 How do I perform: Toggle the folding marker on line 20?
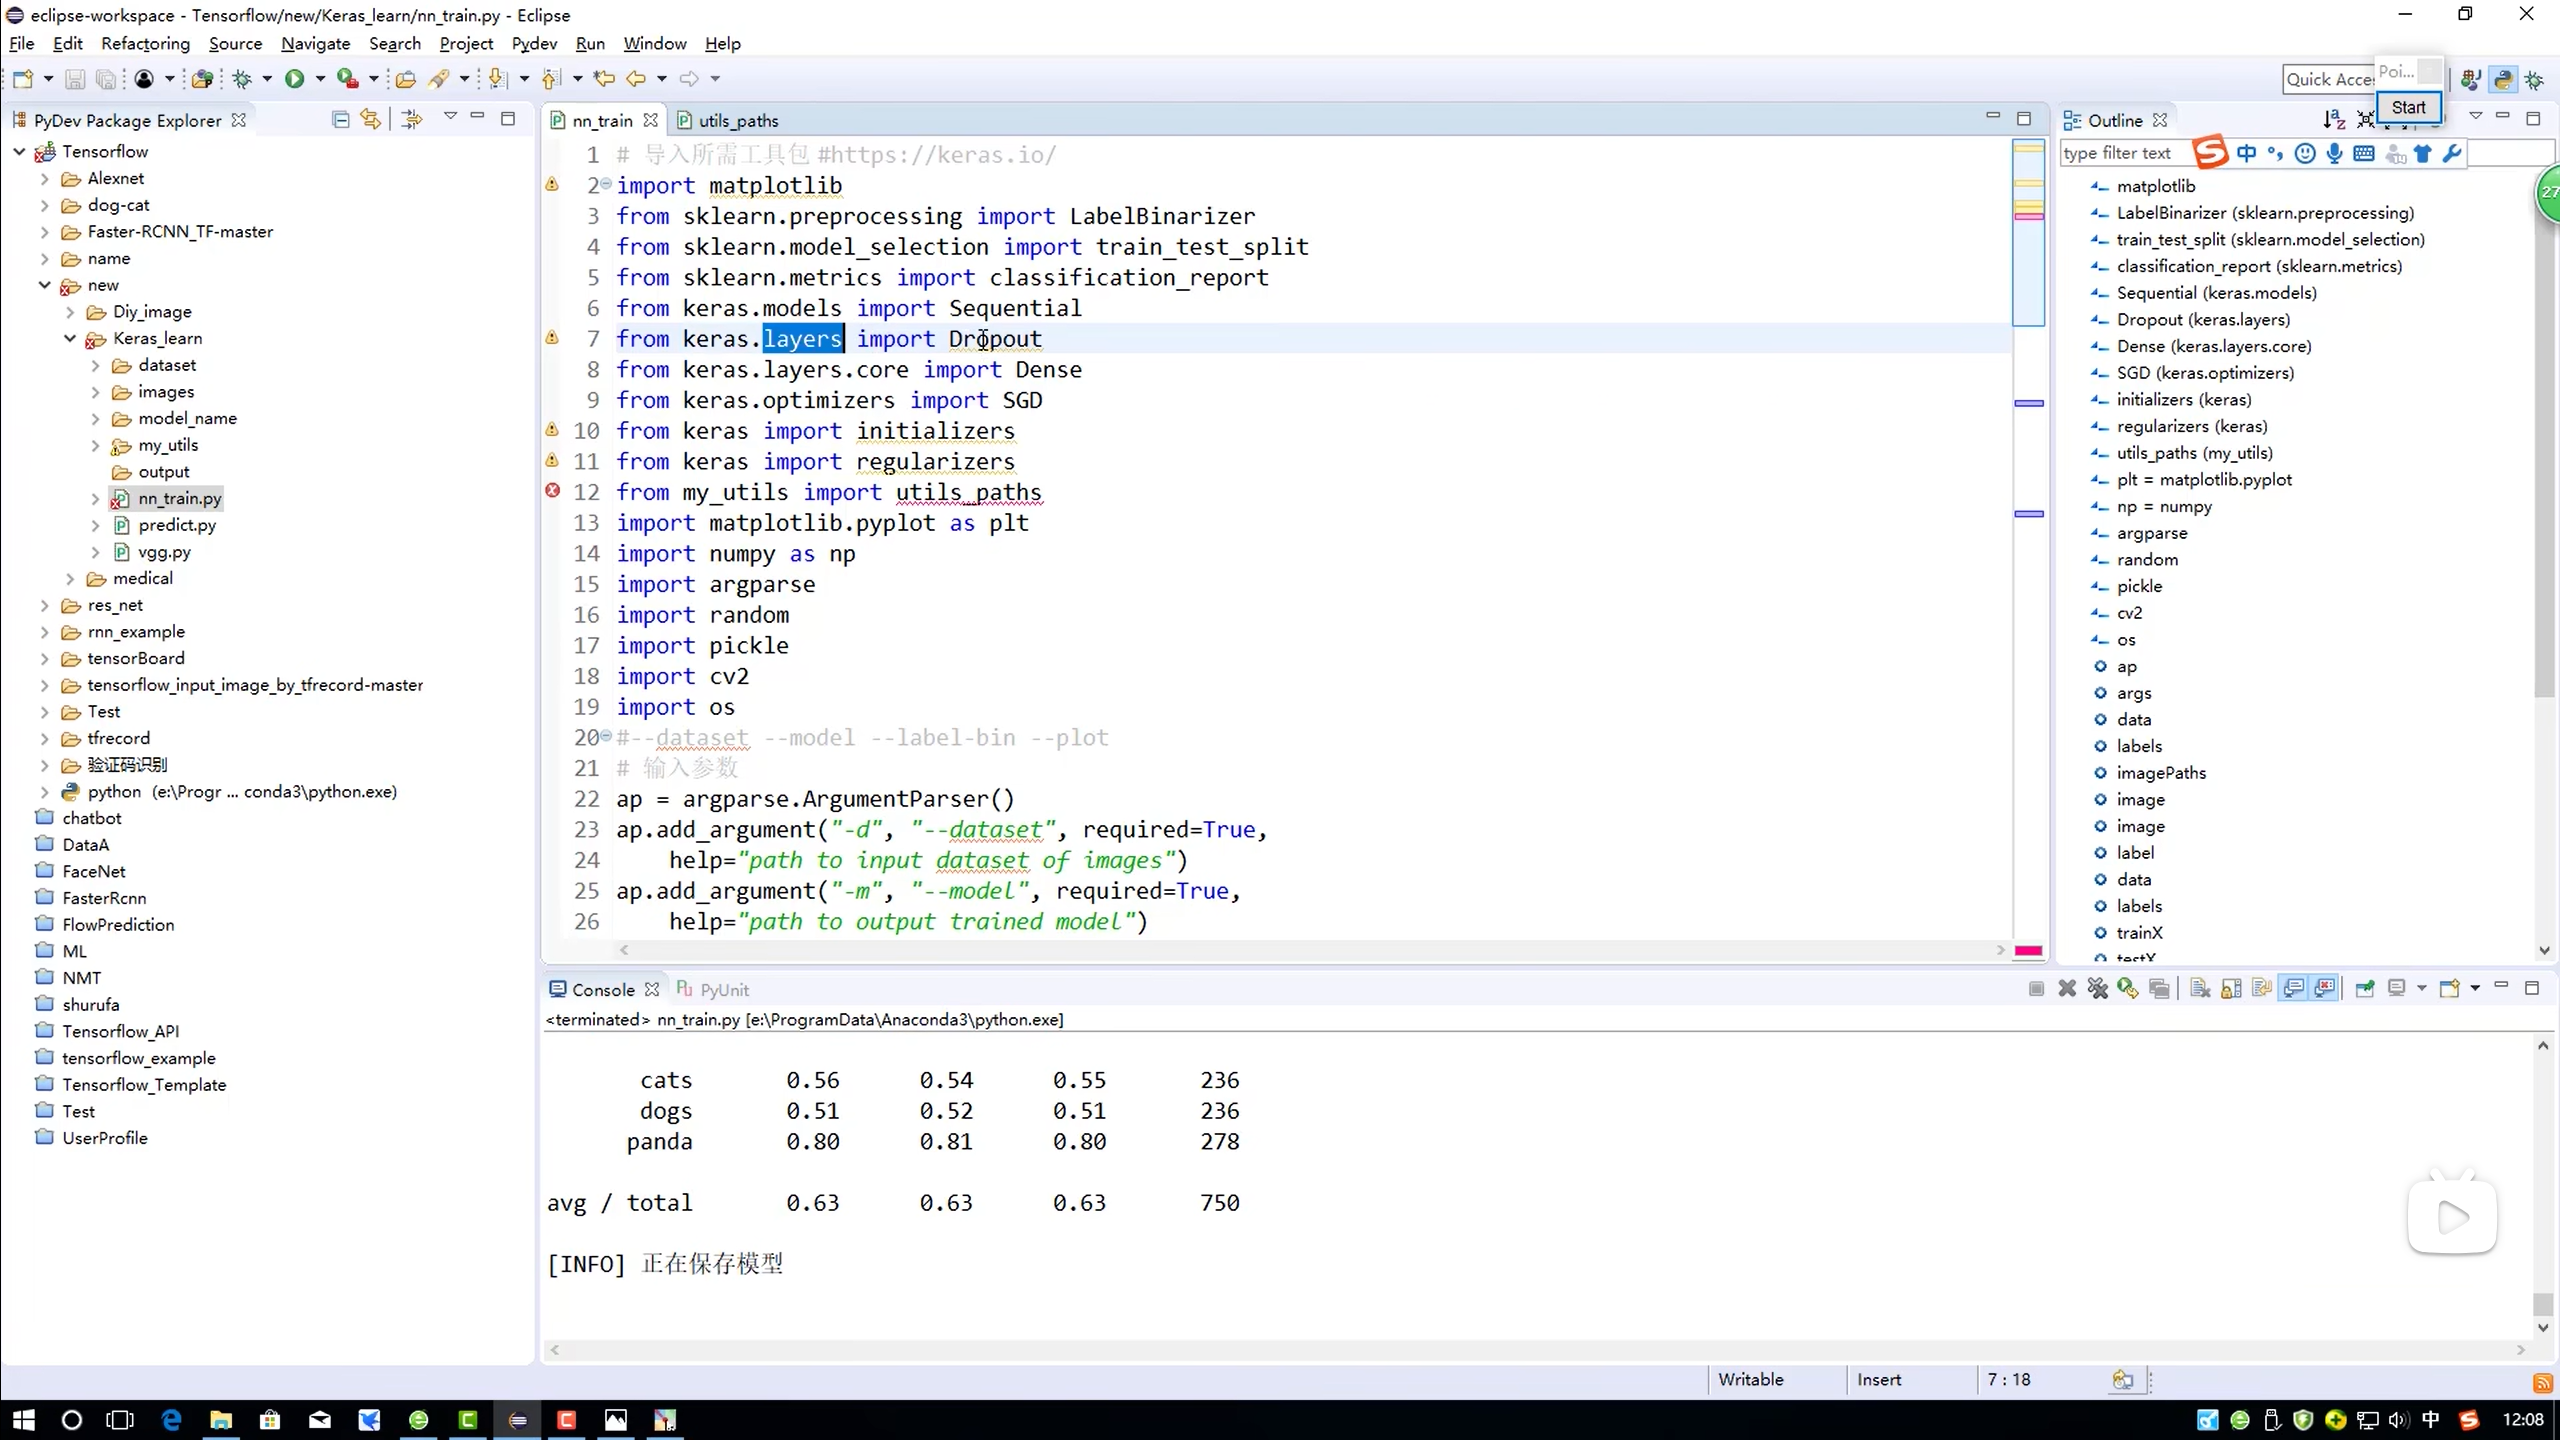pos(606,735)
